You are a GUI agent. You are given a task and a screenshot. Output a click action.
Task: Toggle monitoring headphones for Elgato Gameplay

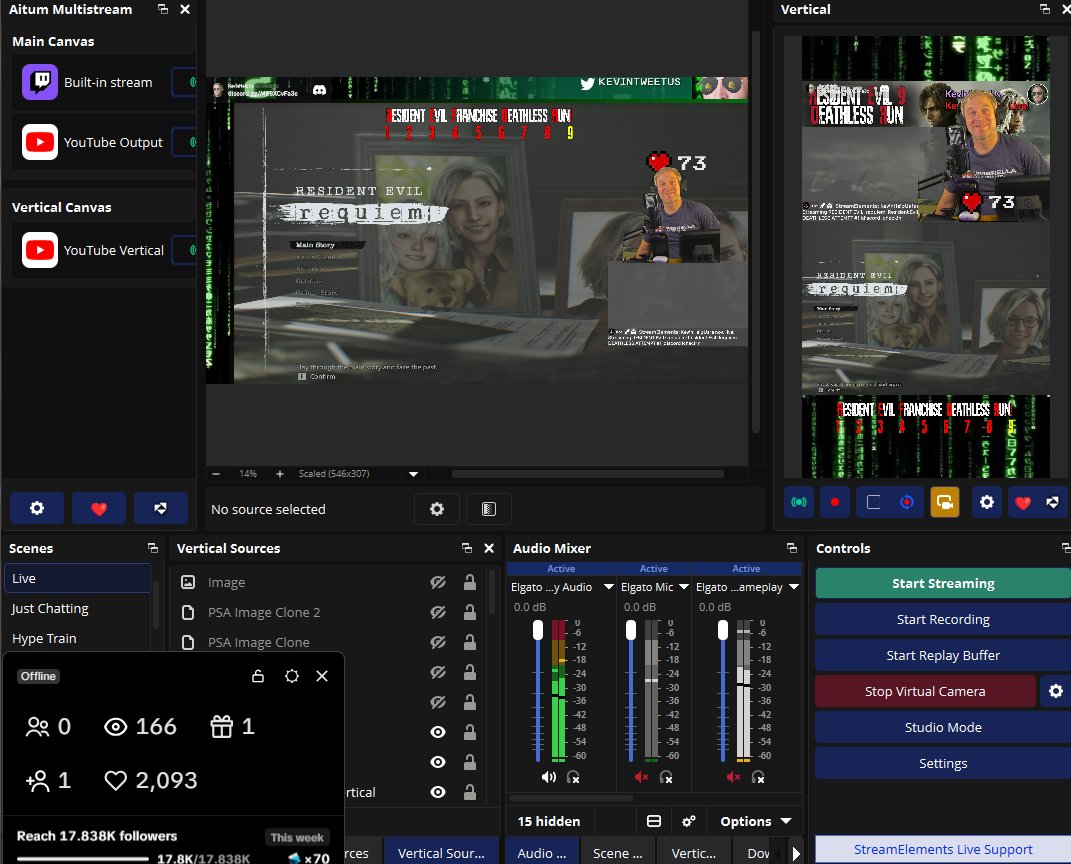click(758, 777)
